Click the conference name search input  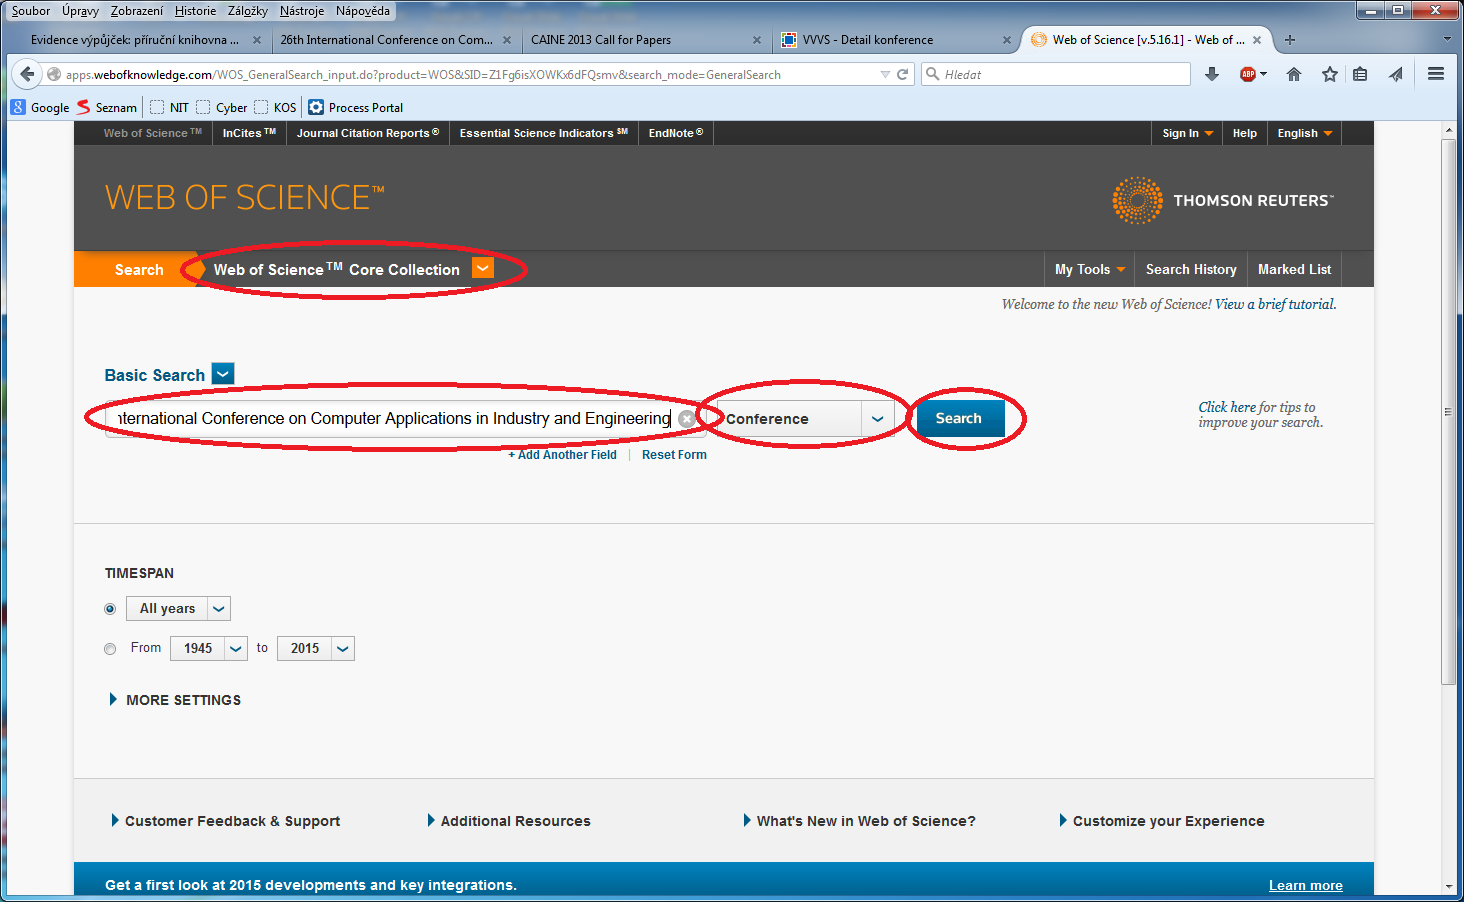[405, 419]
